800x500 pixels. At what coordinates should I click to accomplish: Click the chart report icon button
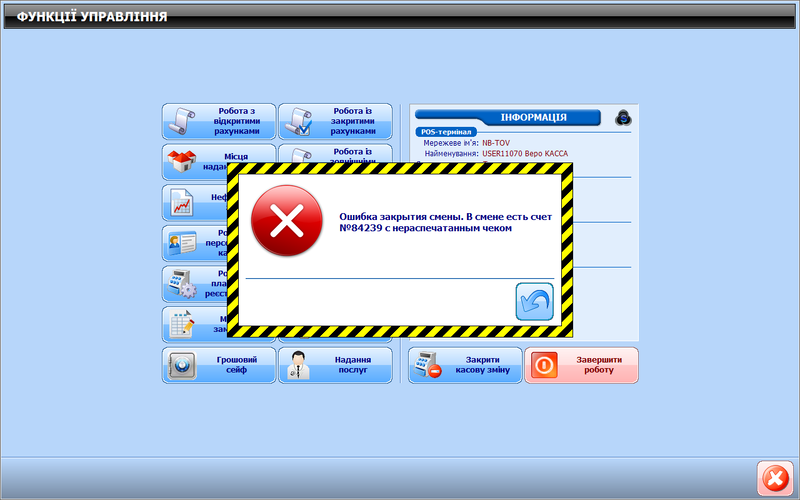pos(182,203)
